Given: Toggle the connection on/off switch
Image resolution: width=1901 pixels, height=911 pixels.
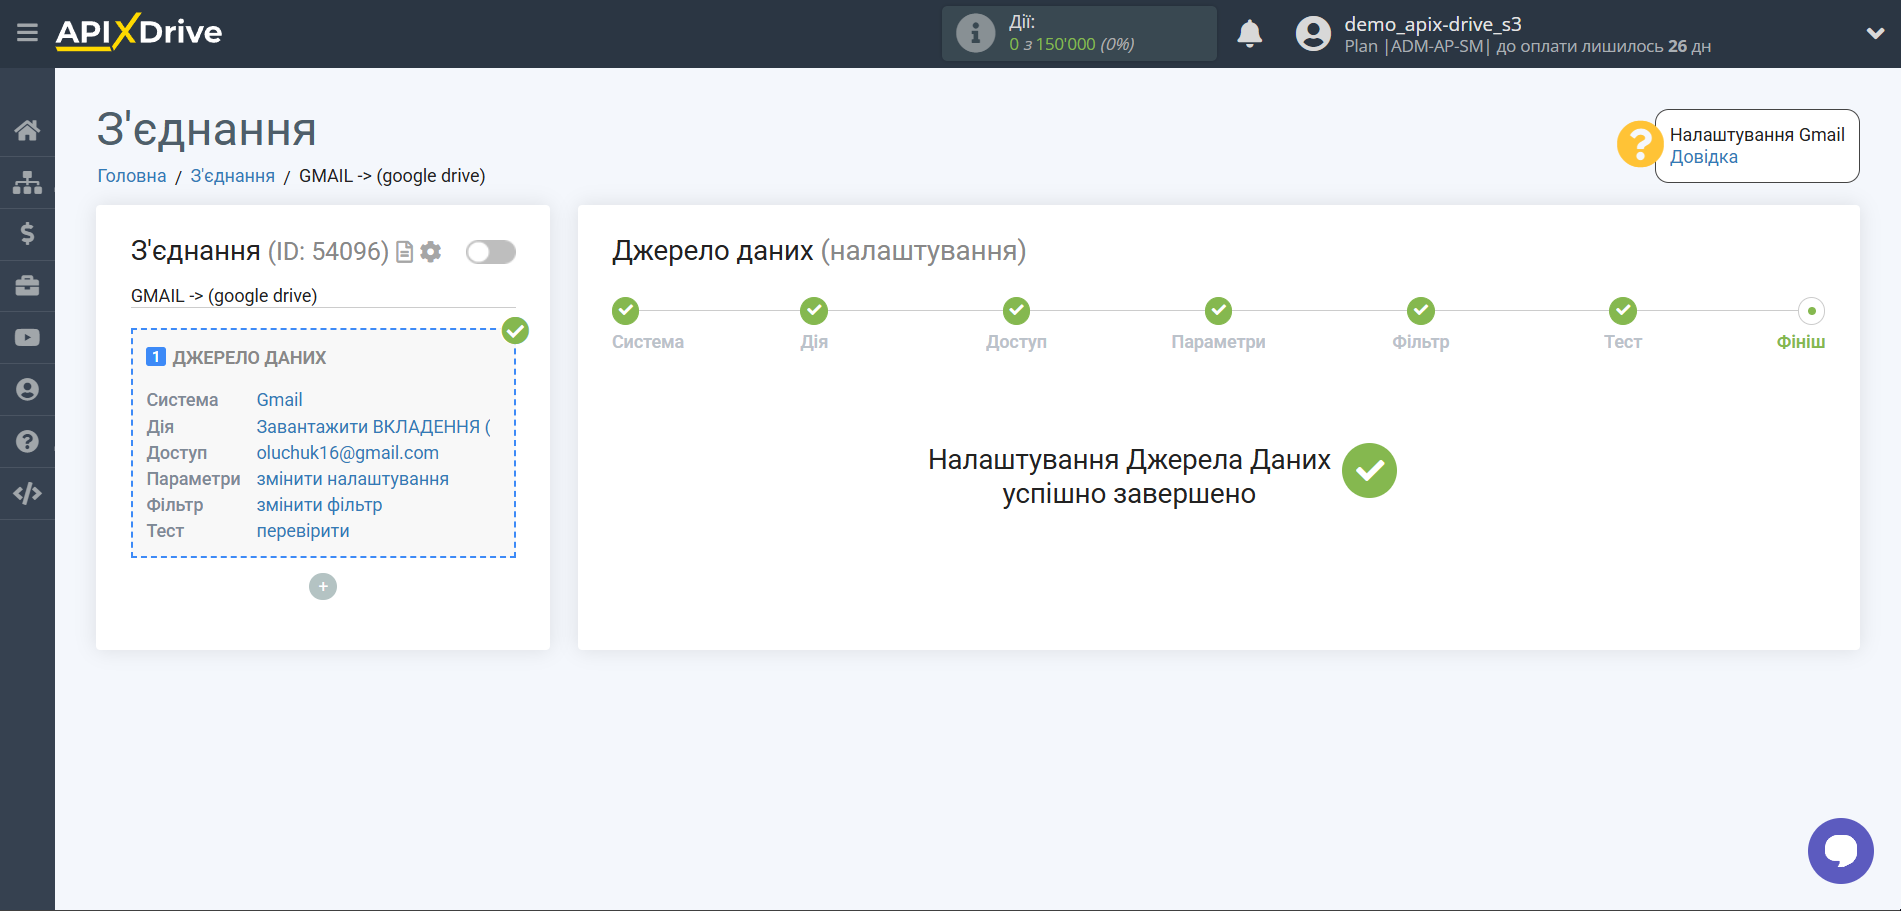Looking at the screenshot, I should [x=491, y=252].
